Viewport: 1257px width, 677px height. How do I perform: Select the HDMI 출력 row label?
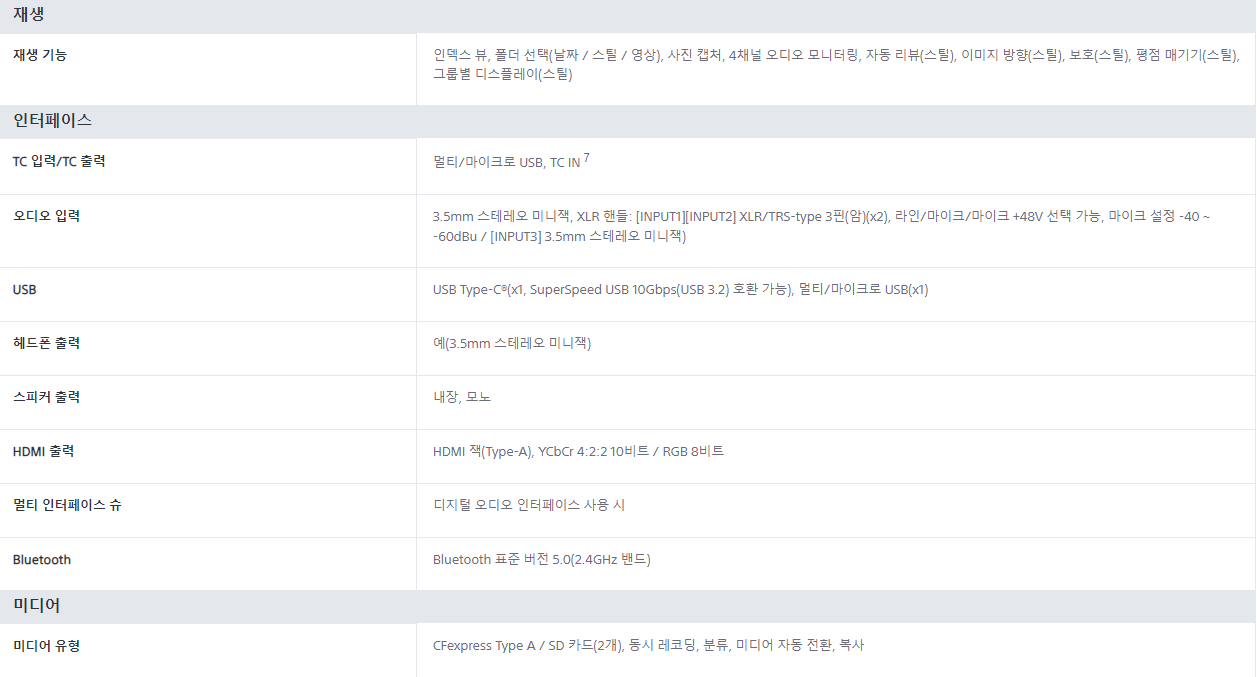[x=43, y=451]
